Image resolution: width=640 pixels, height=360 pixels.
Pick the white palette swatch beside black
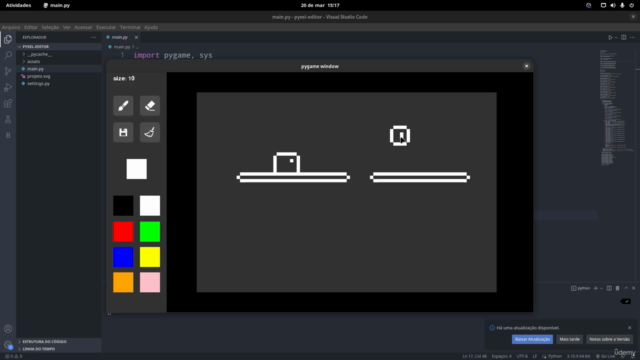click(x=150, y=205)
